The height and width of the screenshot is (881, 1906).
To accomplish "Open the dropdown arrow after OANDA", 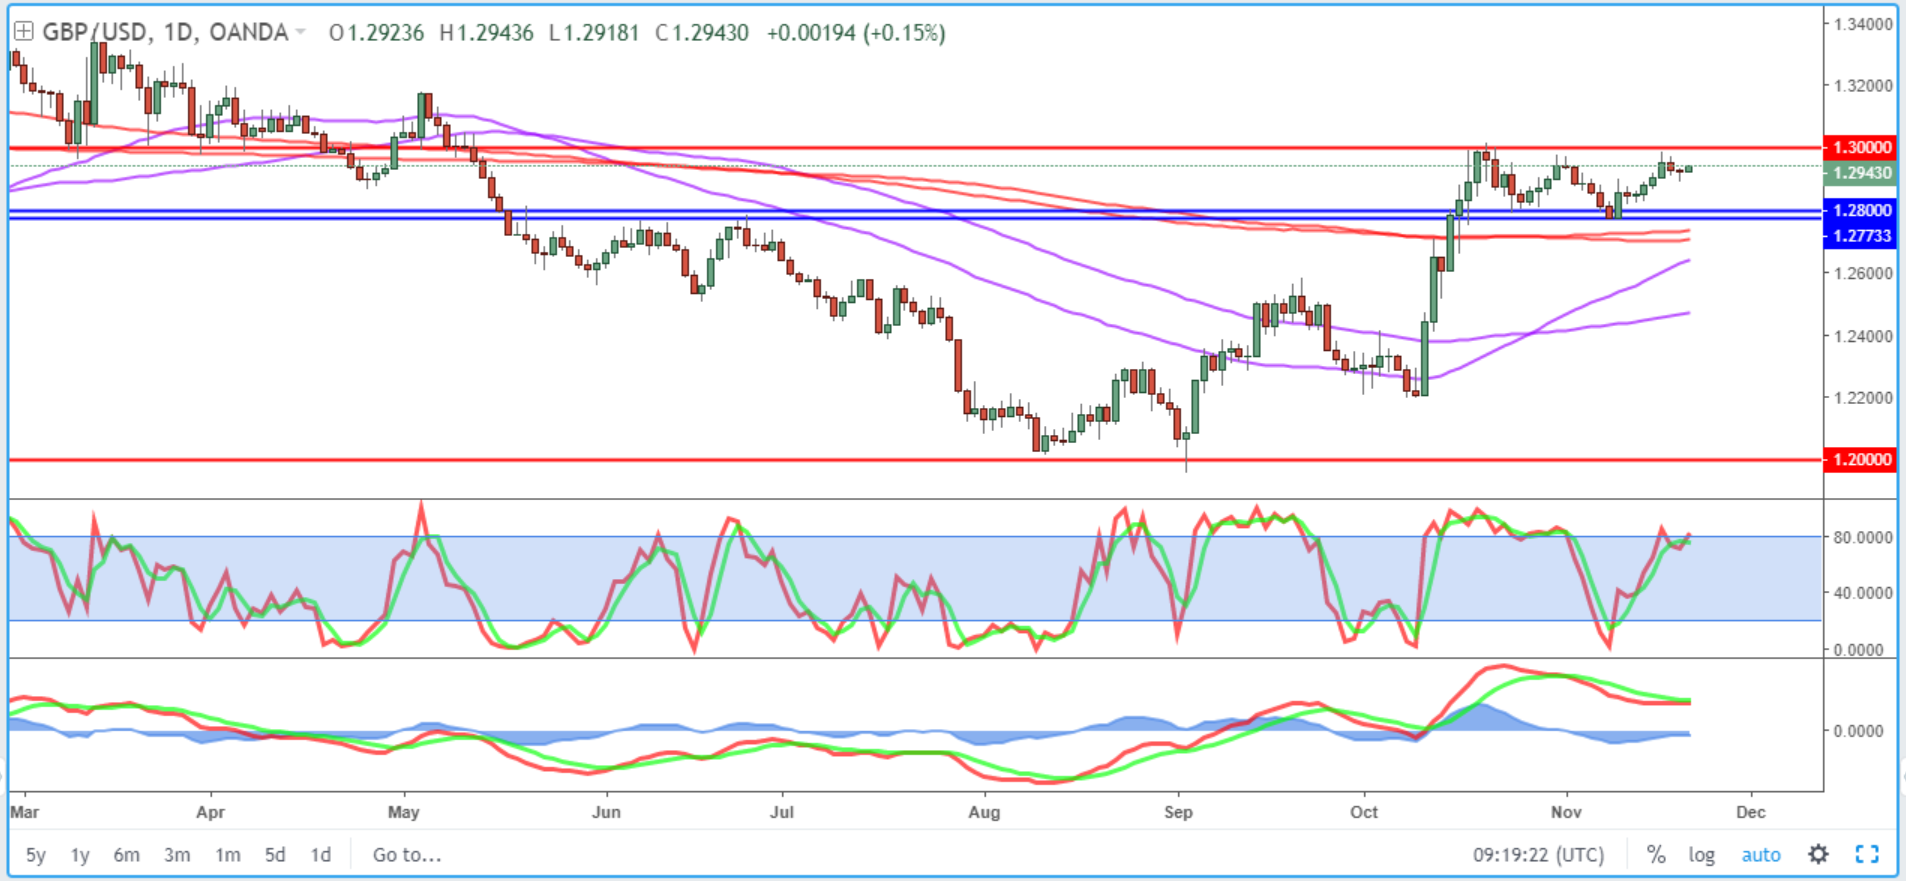I will pyautogui.click(x=300, y=33).
